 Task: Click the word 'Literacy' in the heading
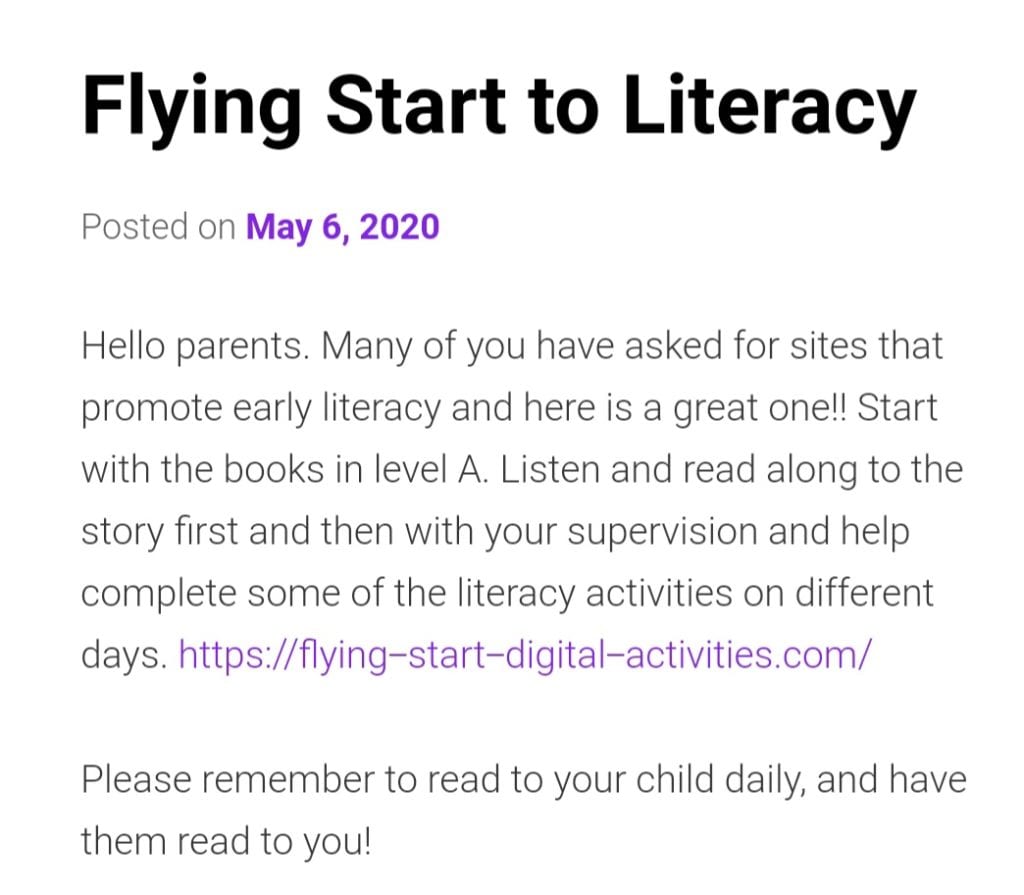pos(769,108)
